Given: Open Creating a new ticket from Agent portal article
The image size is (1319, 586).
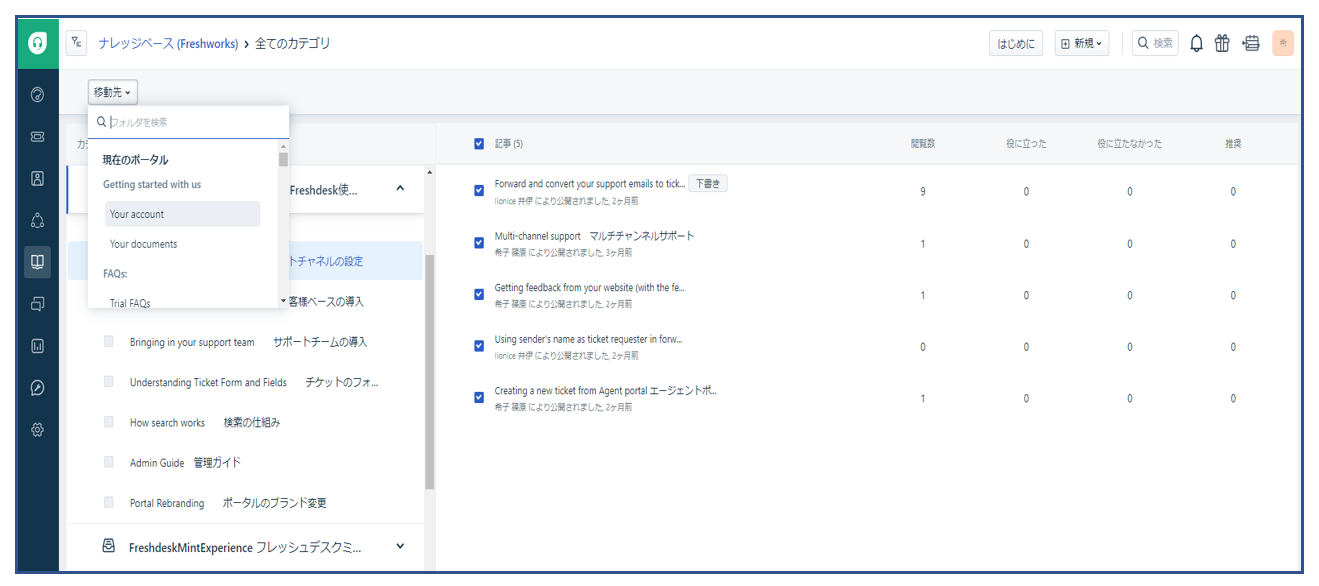Looking at the screenshot, I should [606, 391].
